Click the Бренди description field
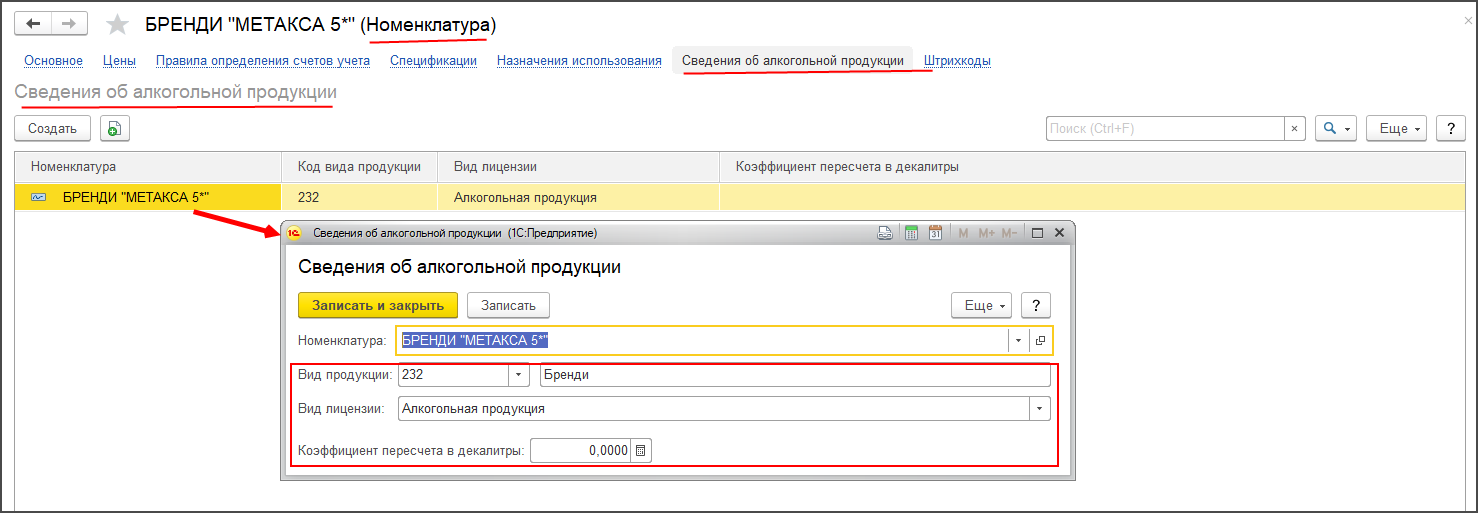 click(x=795, y=375)
